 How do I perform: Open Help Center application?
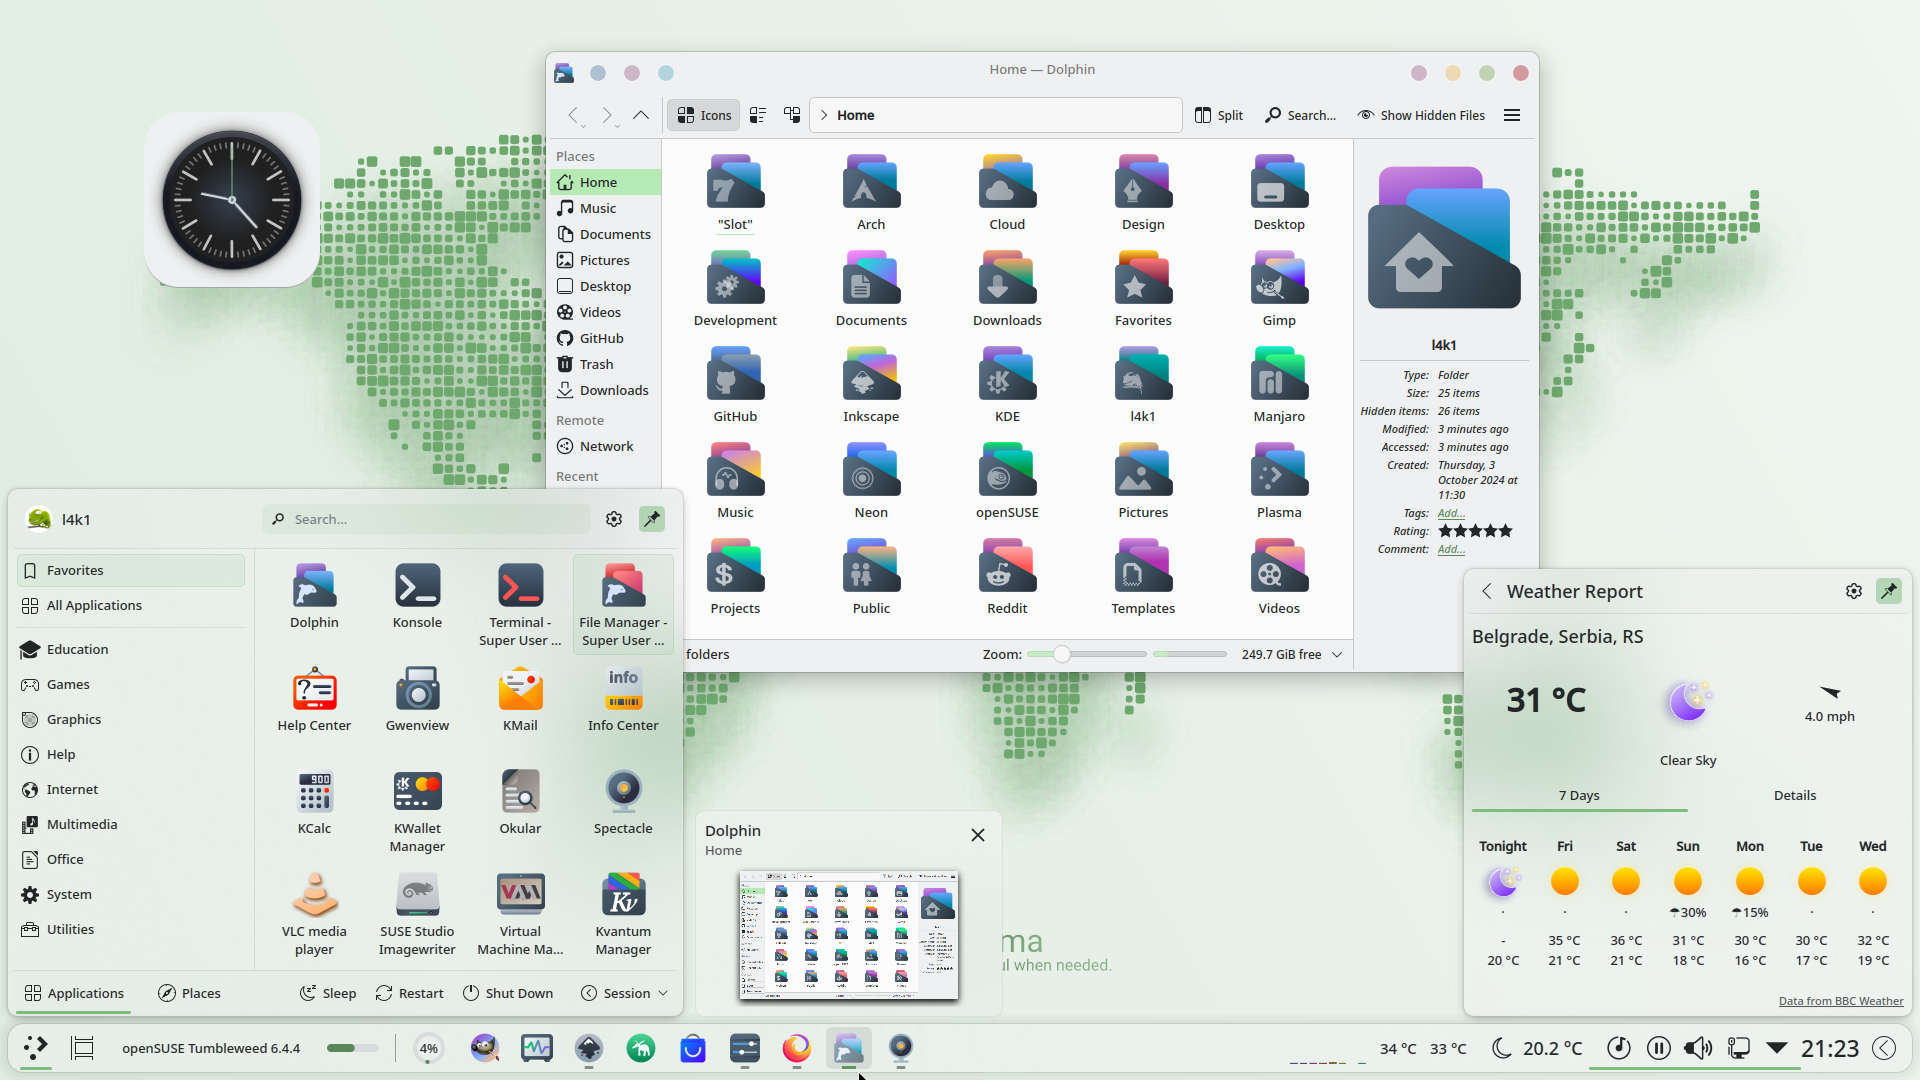click(x=314, y=700)
